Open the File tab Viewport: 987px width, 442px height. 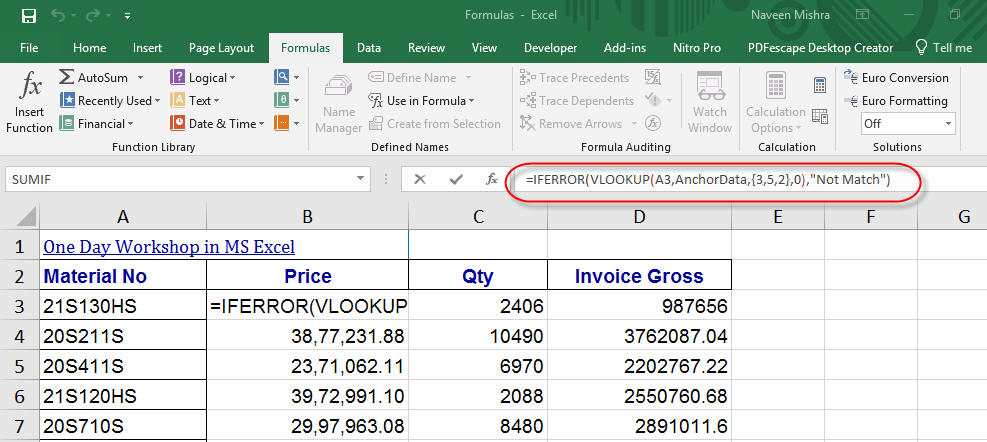(29, 48)
